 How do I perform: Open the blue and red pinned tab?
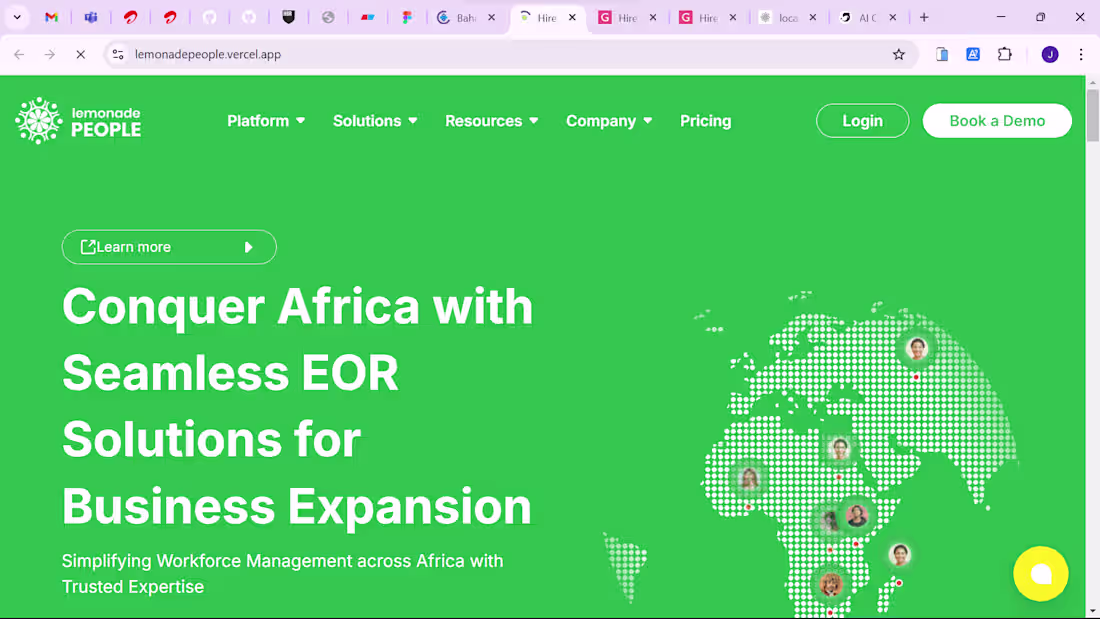point(368,18)
